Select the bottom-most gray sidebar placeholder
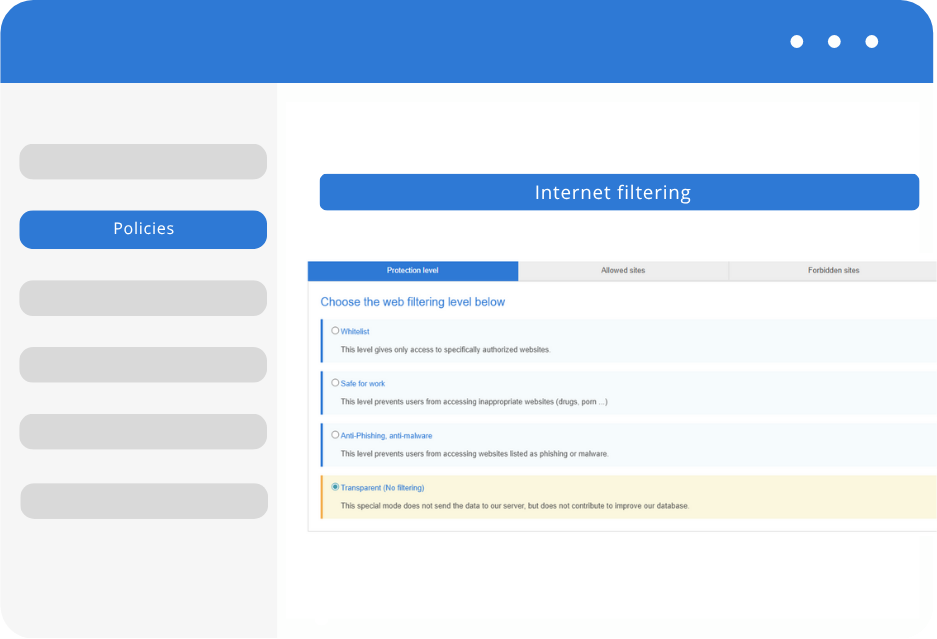Image resolution: width=937 pixels, height=639 pixels. 144,501
